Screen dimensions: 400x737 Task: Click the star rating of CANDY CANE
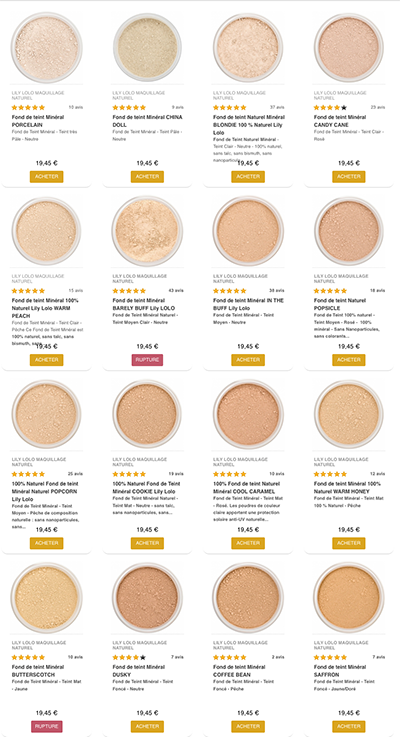(x=330, y=107)
